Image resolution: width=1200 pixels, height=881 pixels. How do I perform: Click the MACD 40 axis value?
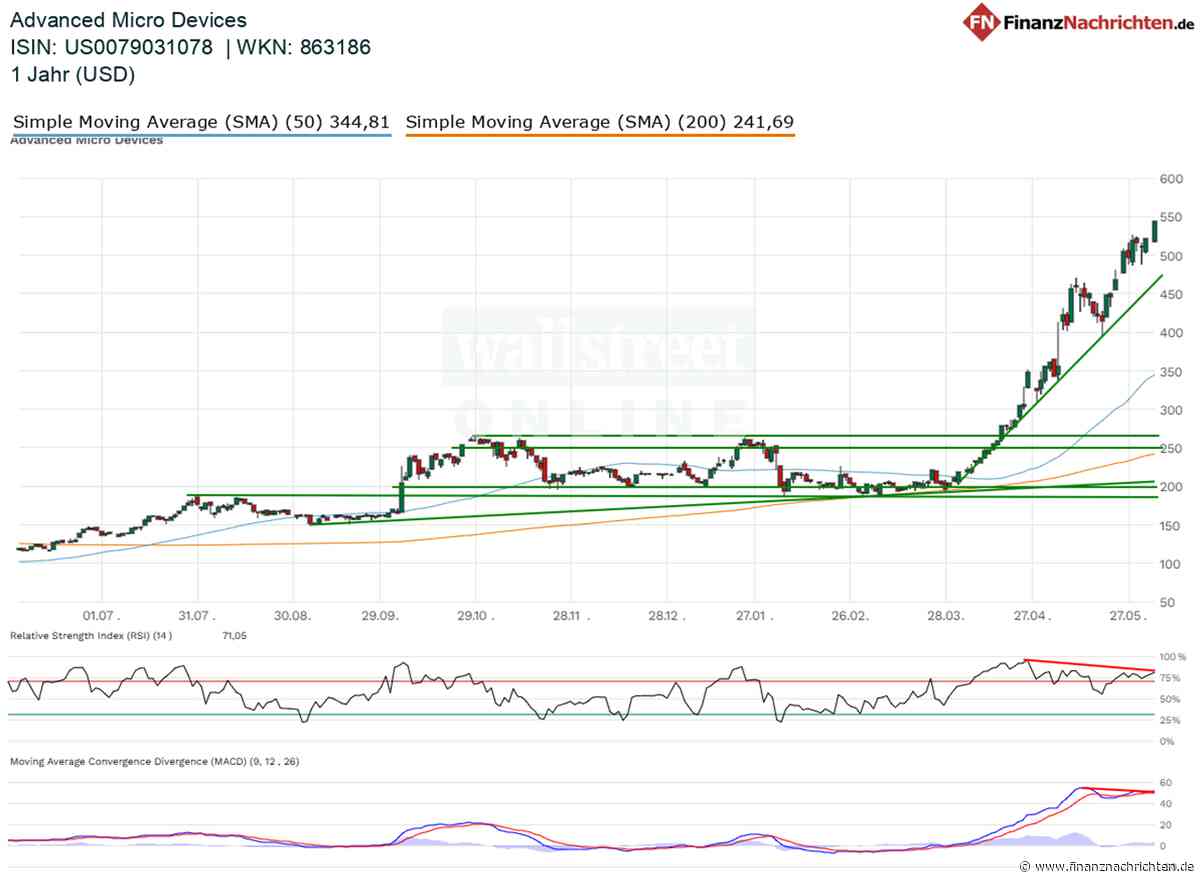tap(1166, 803)
